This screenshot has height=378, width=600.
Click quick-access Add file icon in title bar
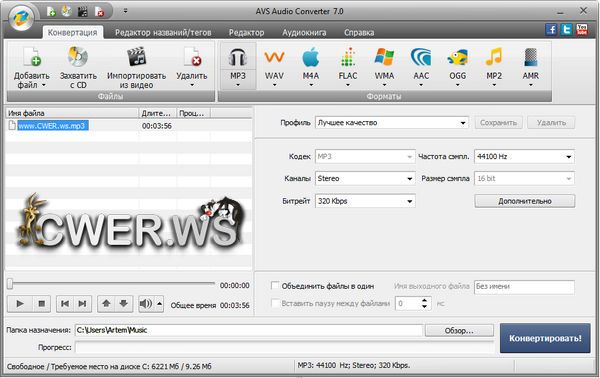point(51,11)
